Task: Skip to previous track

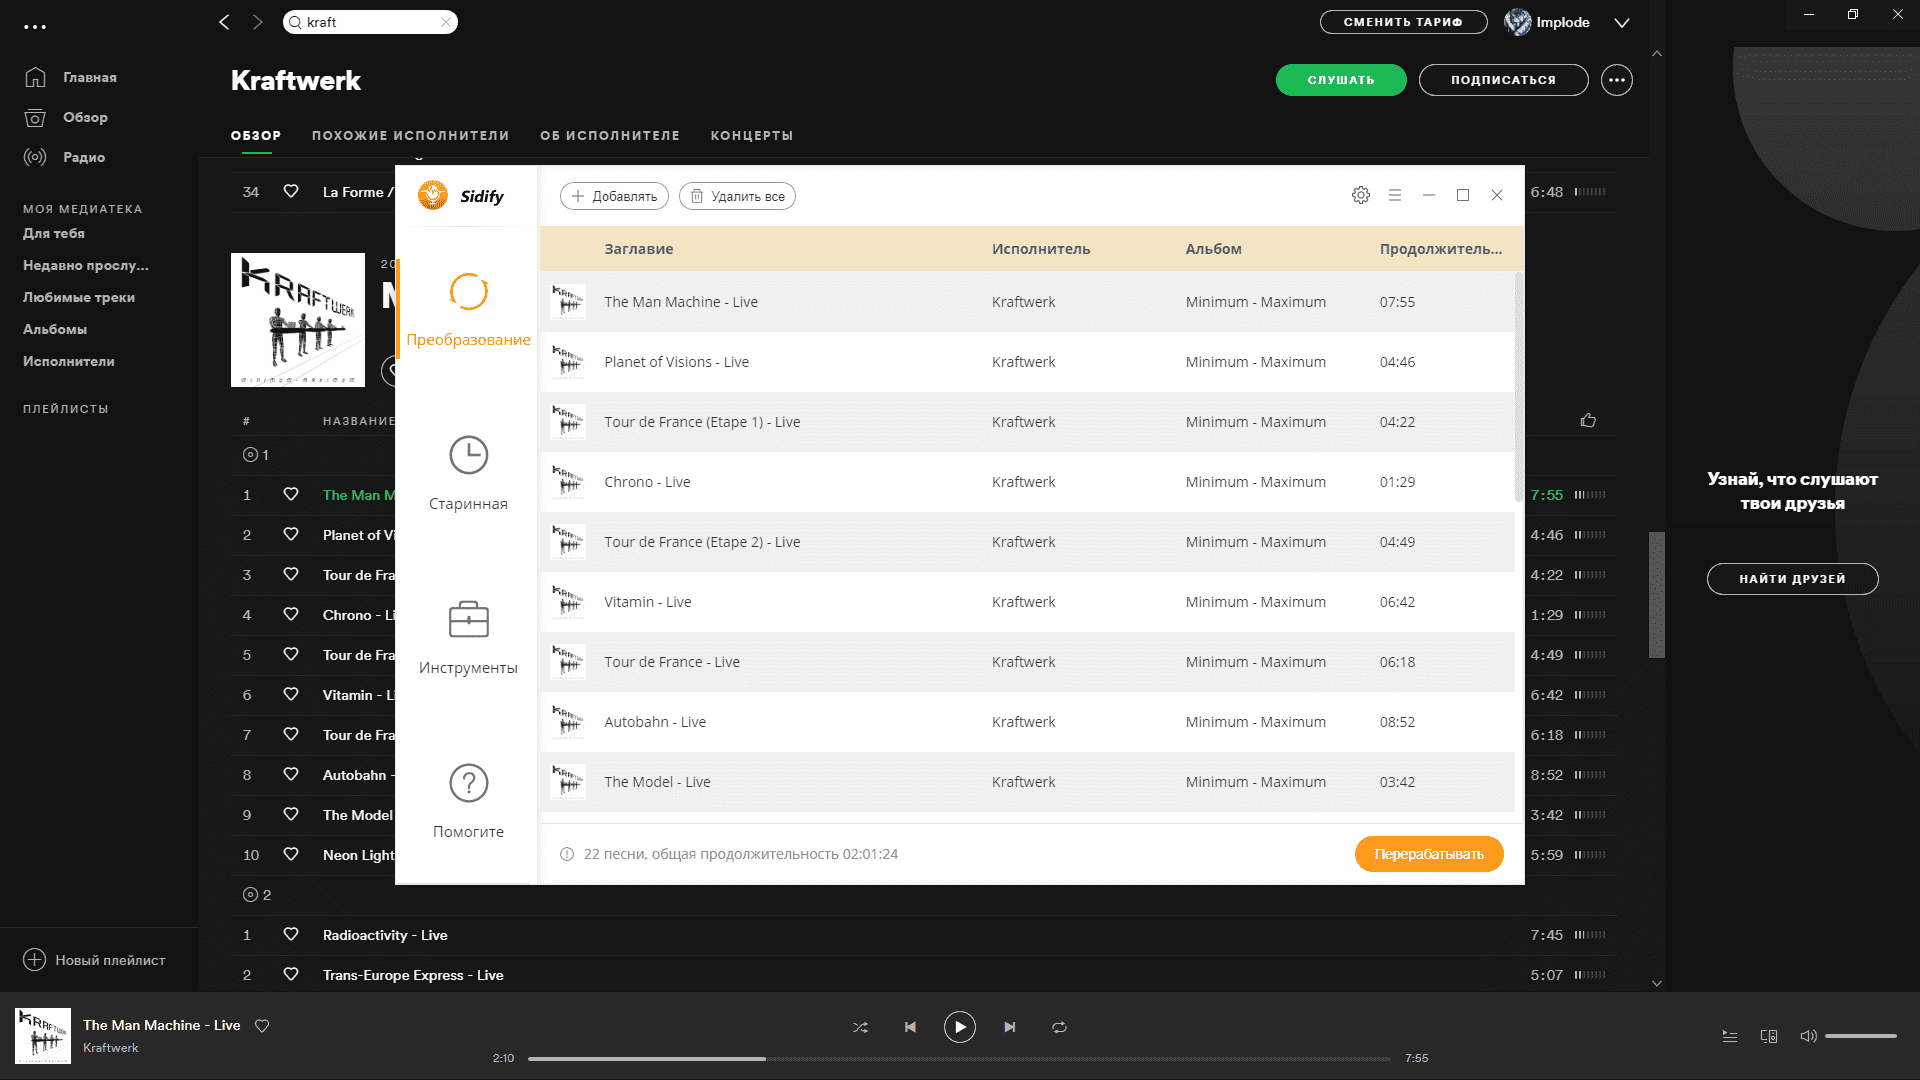Action: coord(910,1027)
